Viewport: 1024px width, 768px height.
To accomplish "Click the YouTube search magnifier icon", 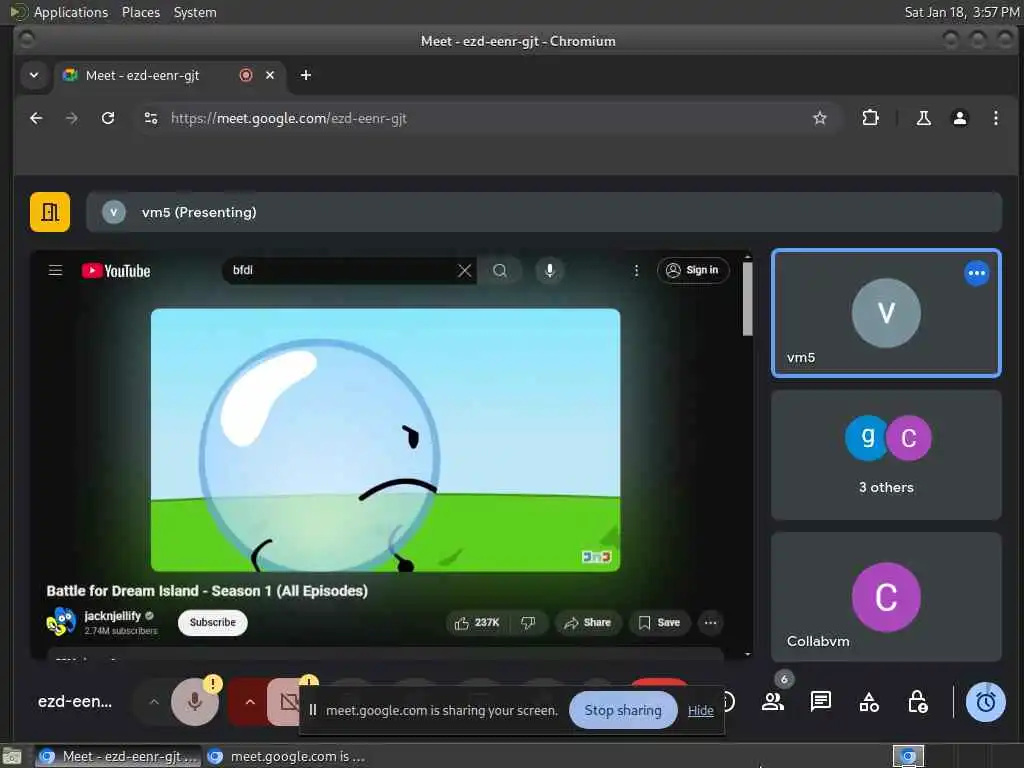I will pos(500,270).
